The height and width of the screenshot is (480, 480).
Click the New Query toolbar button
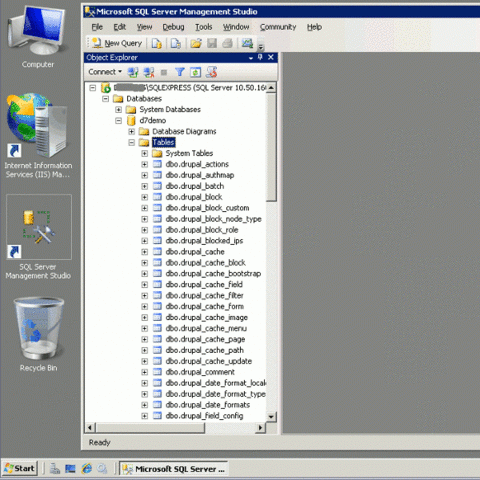pyautogui.click(x=117, y=43)
